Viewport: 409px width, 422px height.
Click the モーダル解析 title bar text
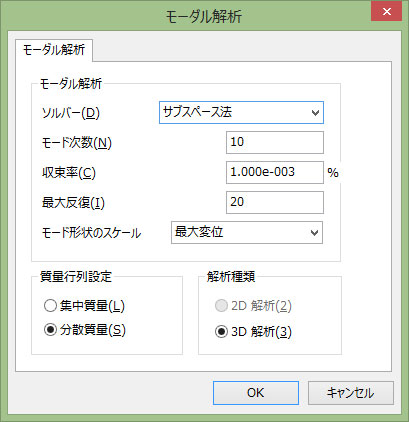204,16
